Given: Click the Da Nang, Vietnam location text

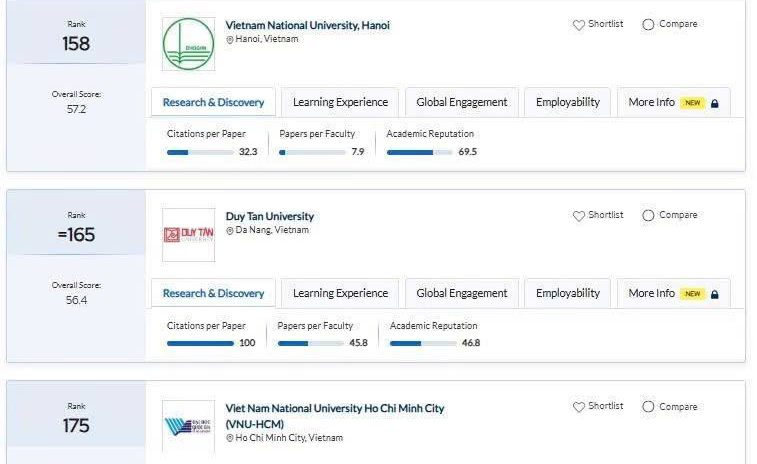Looking at the screenshot, I should [272, 230].
